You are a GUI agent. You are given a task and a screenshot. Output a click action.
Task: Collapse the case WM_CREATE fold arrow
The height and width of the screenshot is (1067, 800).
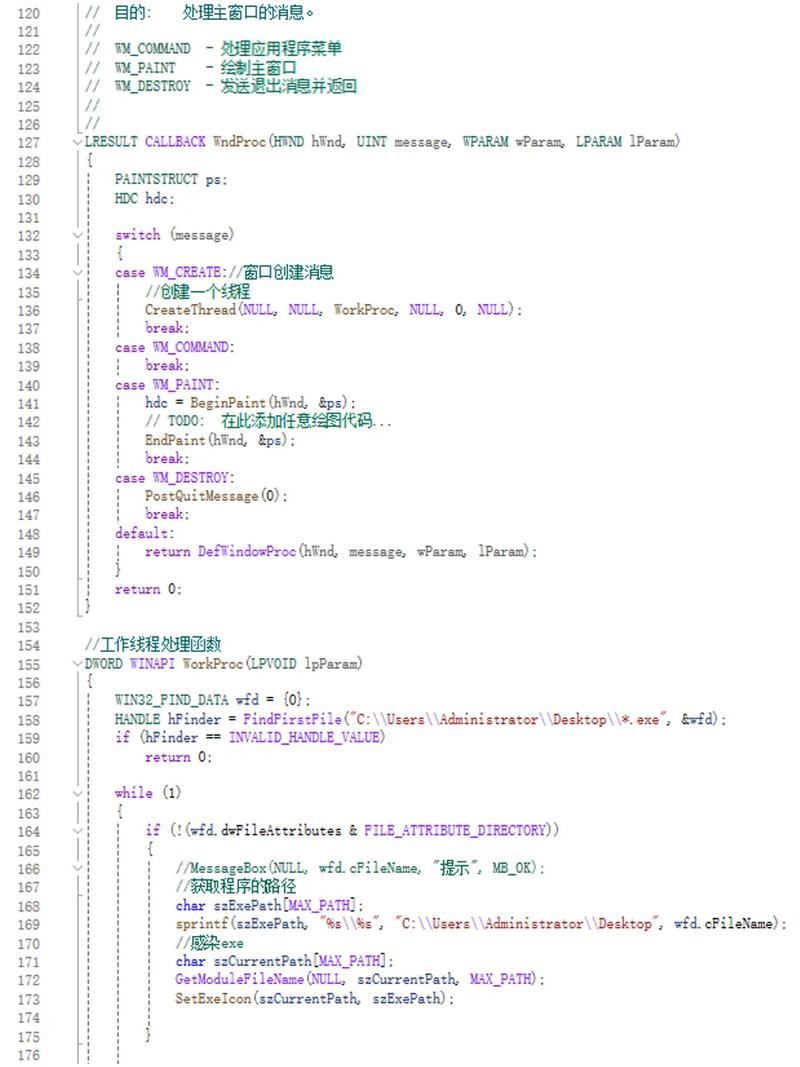[78, 273]
